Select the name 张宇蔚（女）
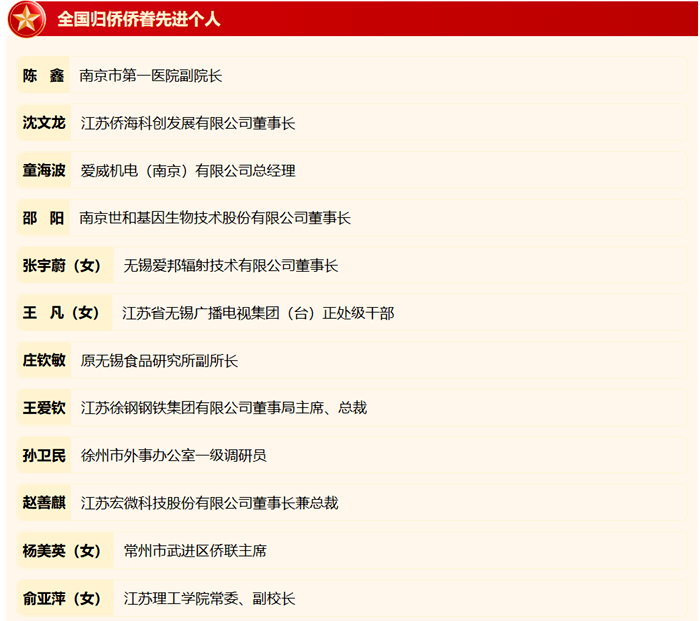 click(x=62, y=265)
